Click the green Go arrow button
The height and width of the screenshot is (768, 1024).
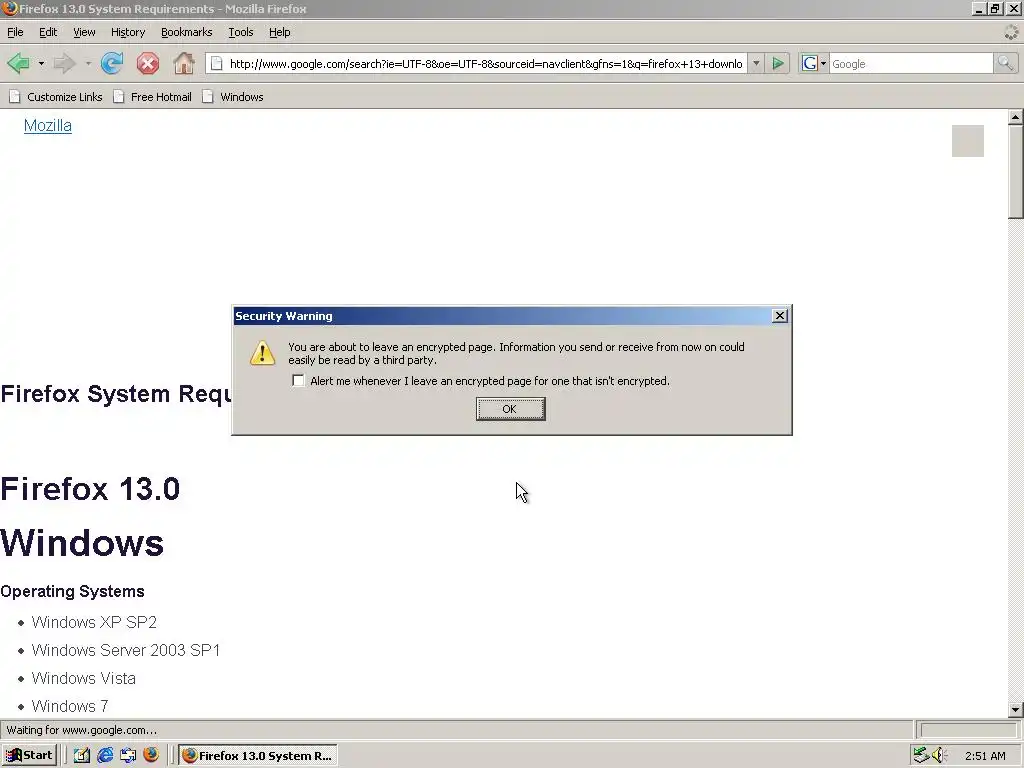click(778, 63)
